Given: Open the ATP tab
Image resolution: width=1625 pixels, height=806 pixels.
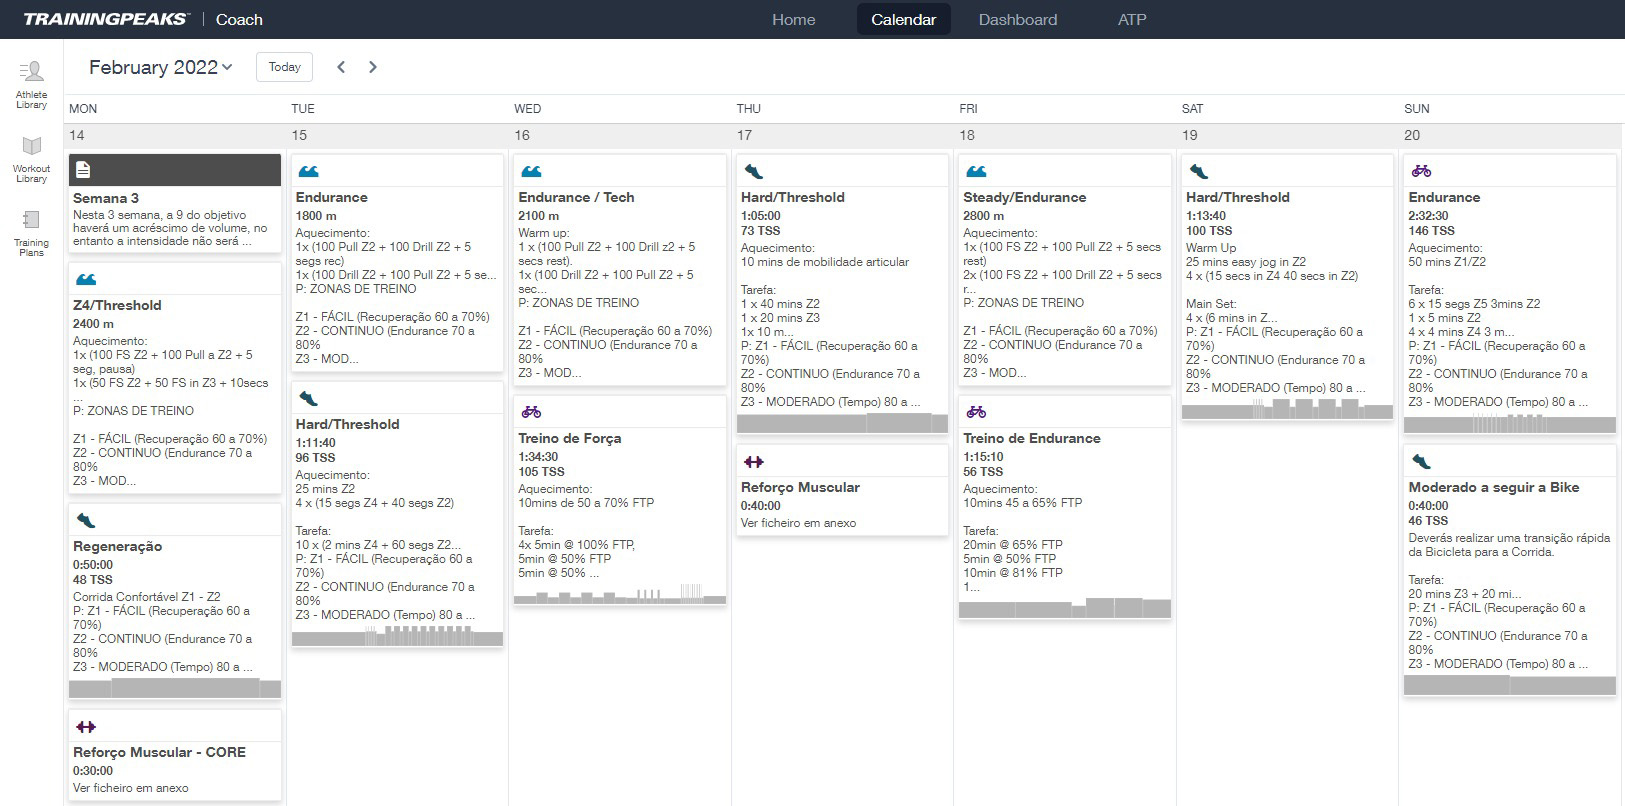Looking at the screenshot, I should [x=1131, y=19].
